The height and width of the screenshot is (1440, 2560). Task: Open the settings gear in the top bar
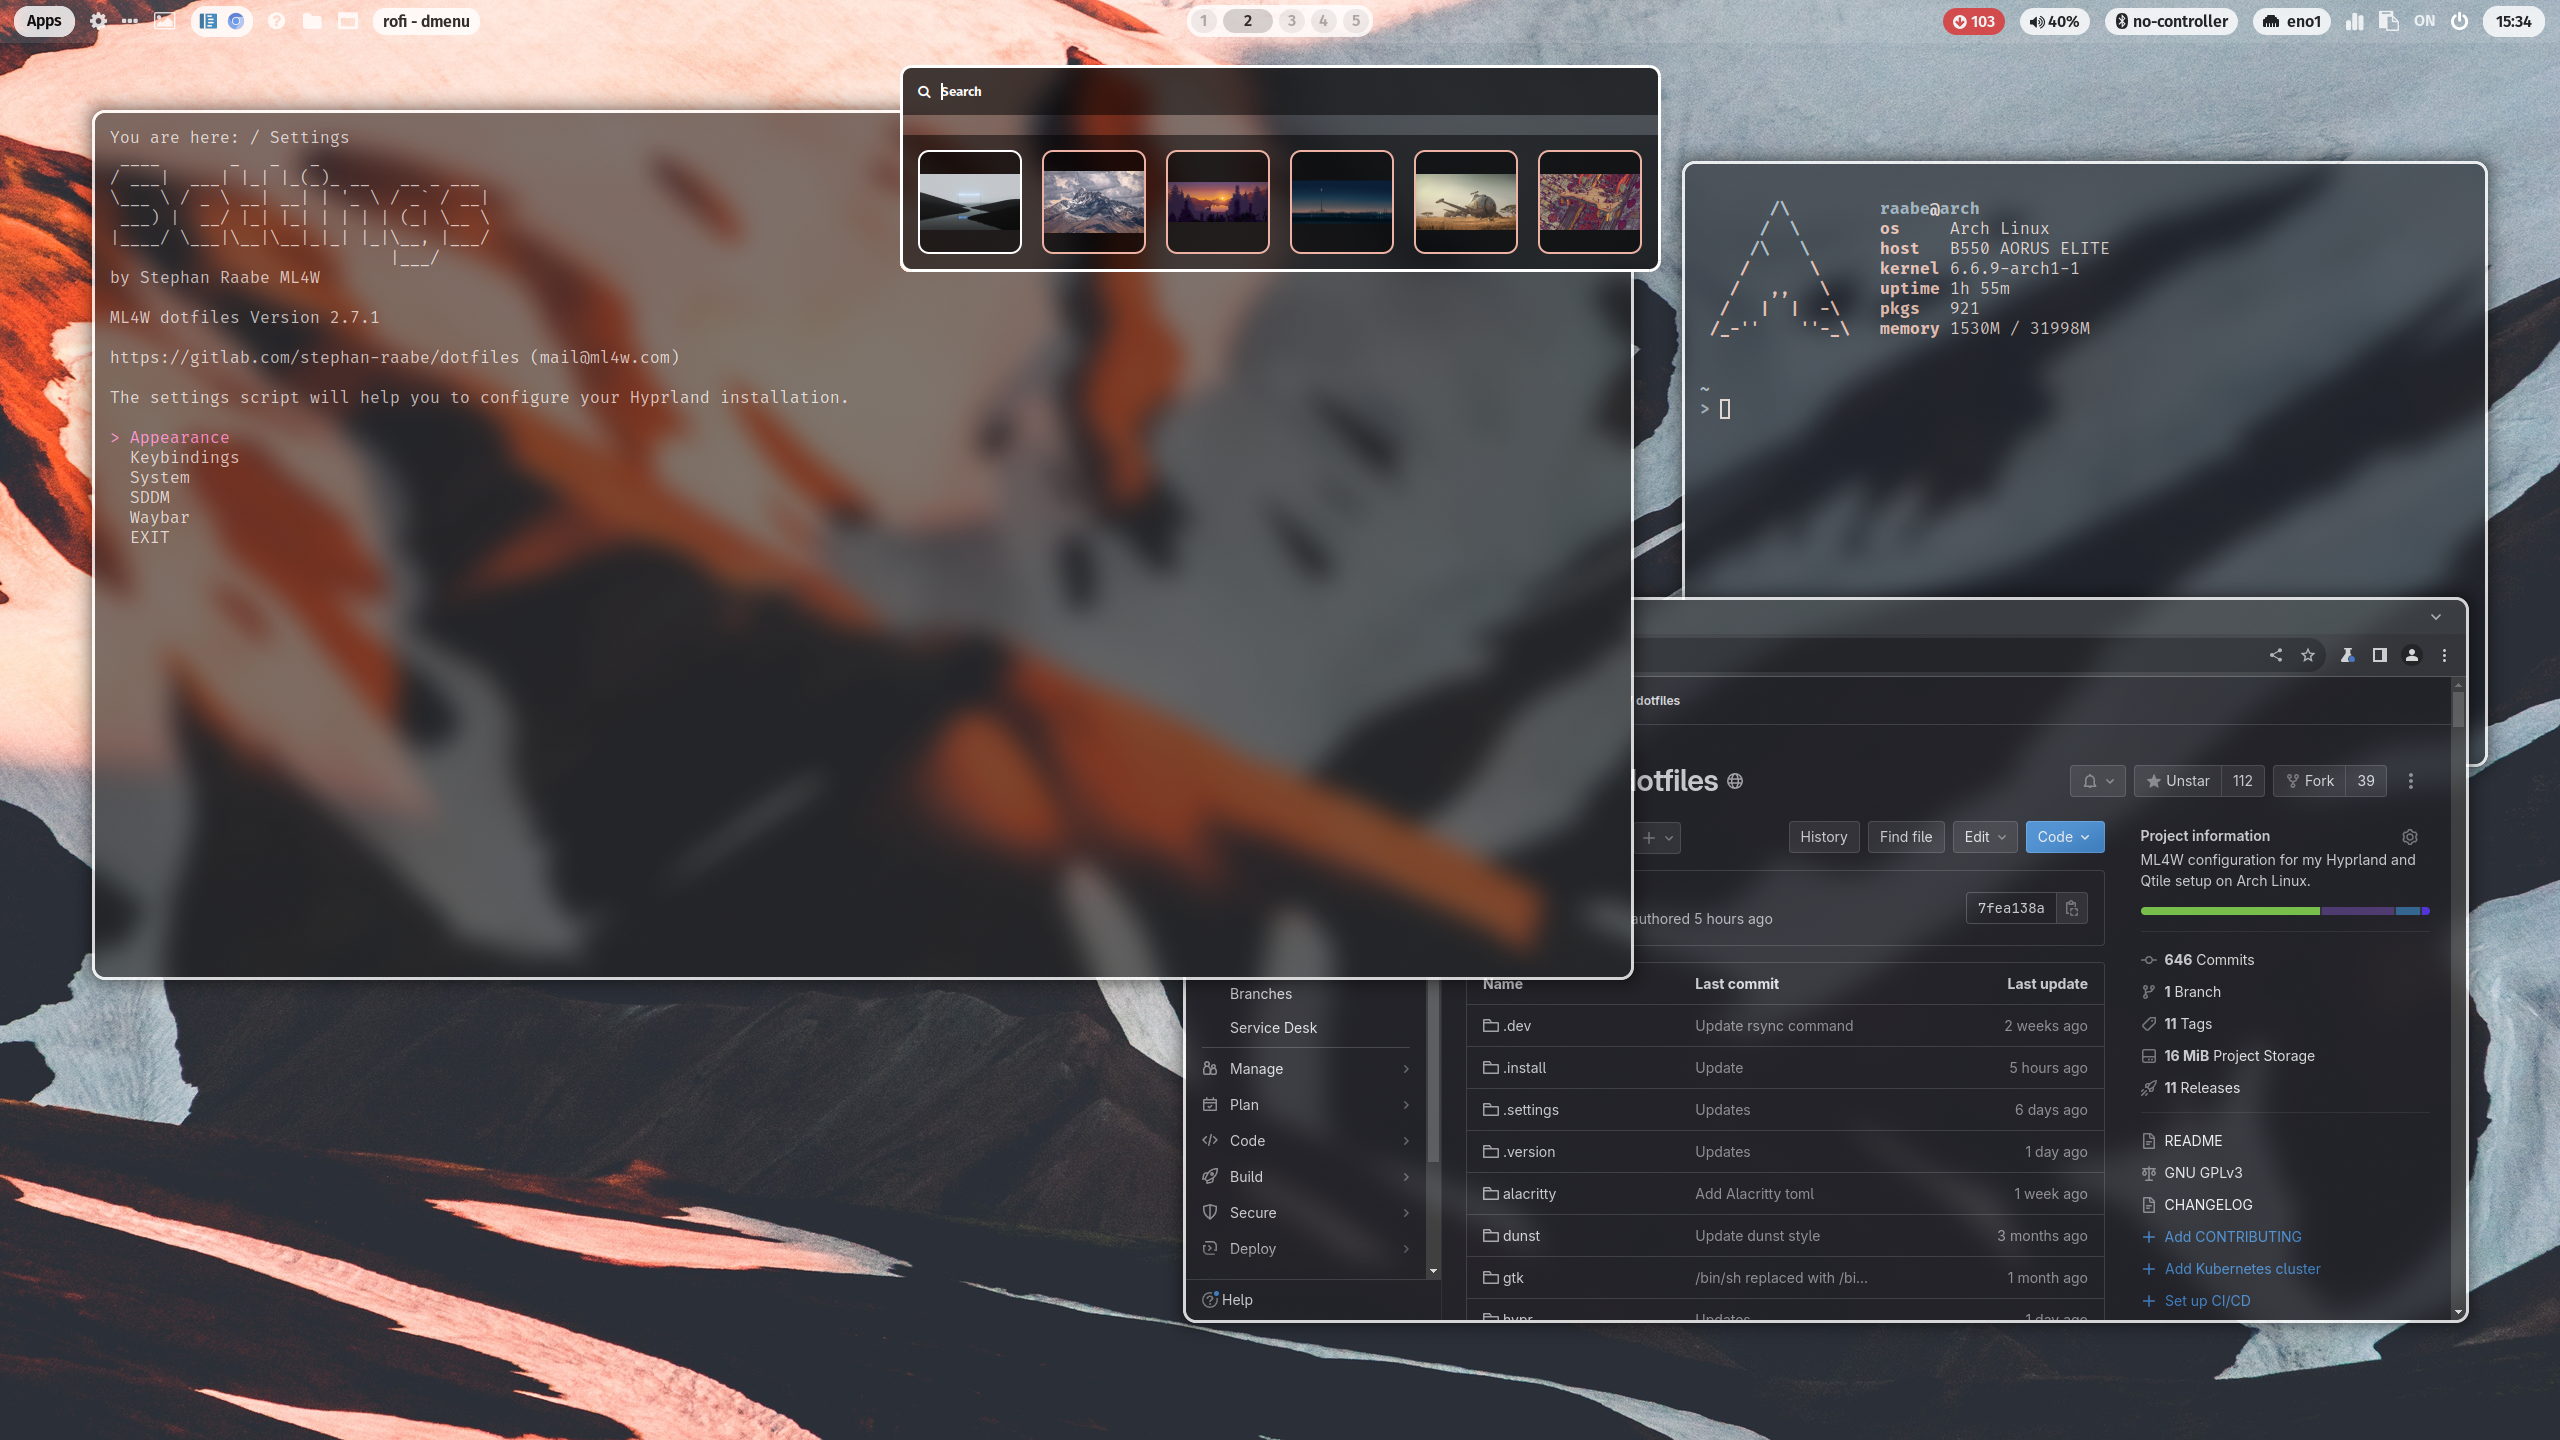point(98,21)
